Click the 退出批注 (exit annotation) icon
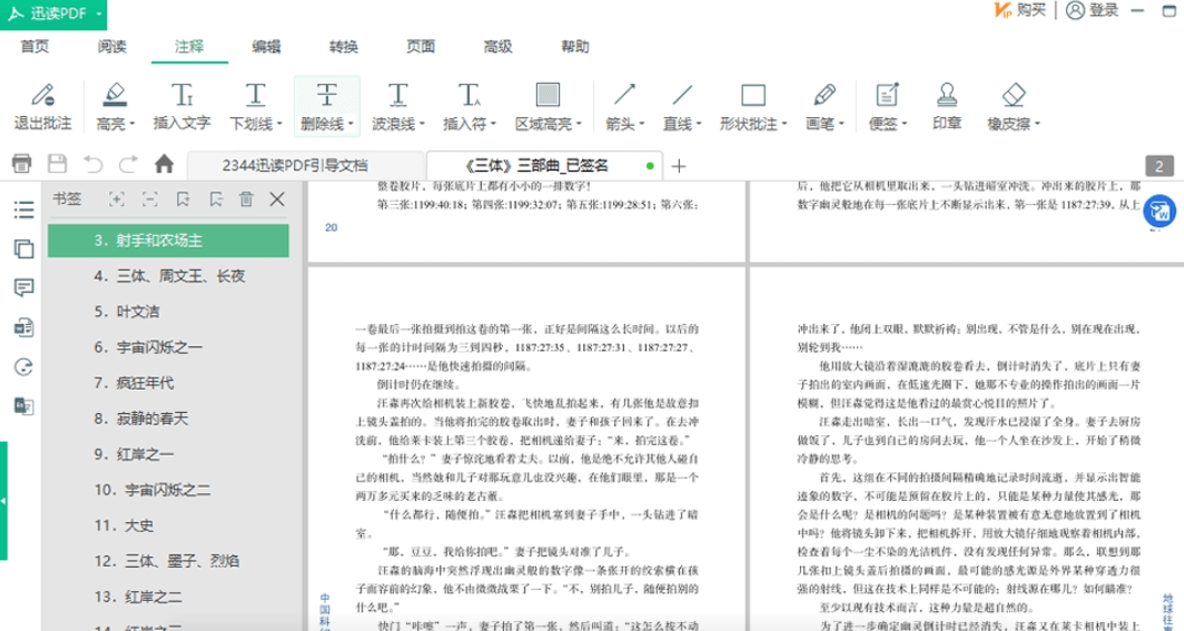The height and width of the screenshot is (631, 1184). click(42, 96)
